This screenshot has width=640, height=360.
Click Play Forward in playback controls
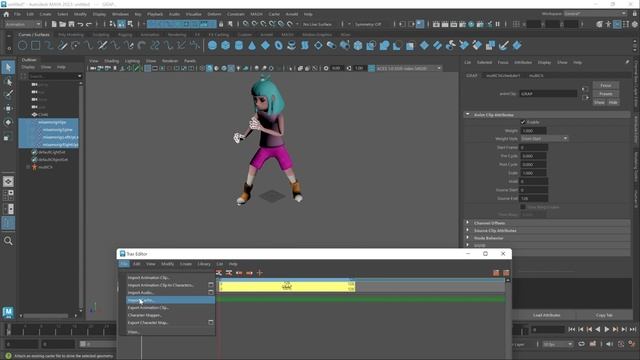click(x=607, y=329)
